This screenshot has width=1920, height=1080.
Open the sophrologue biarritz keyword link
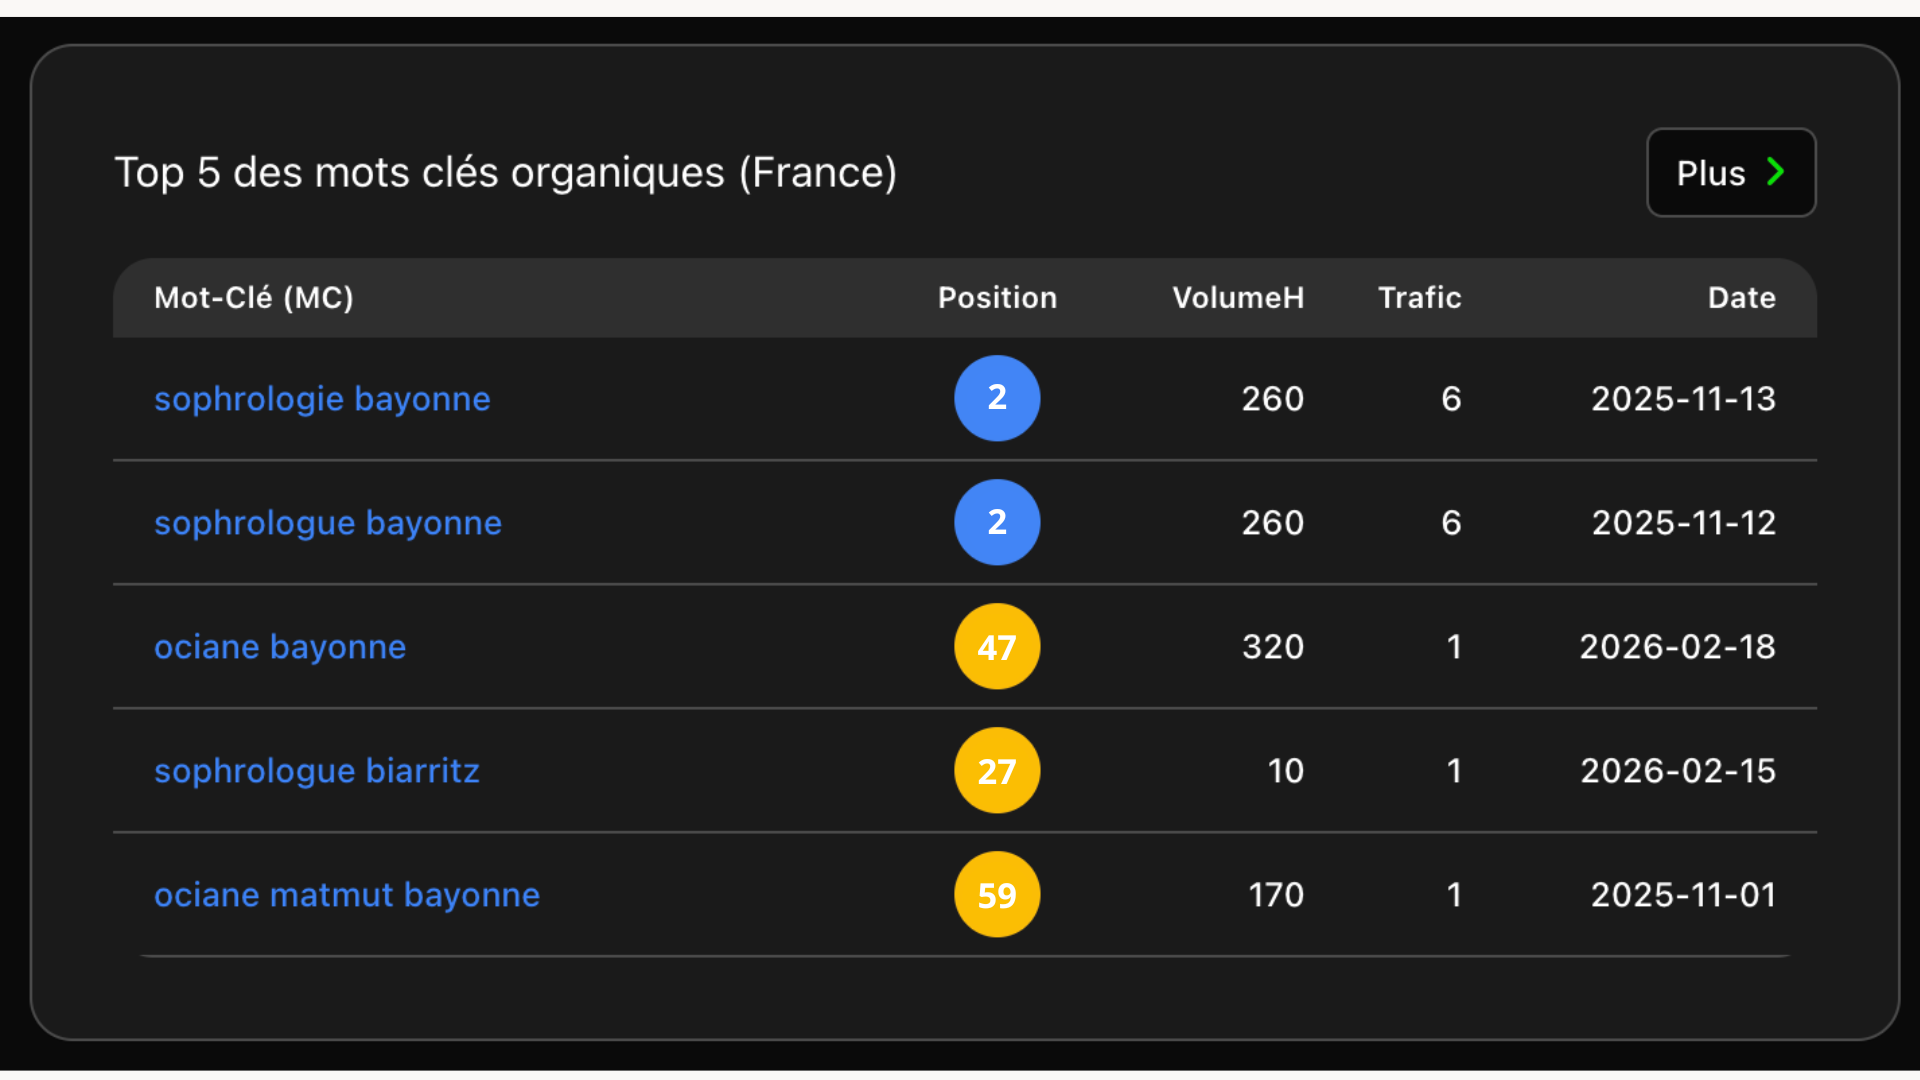317,771
